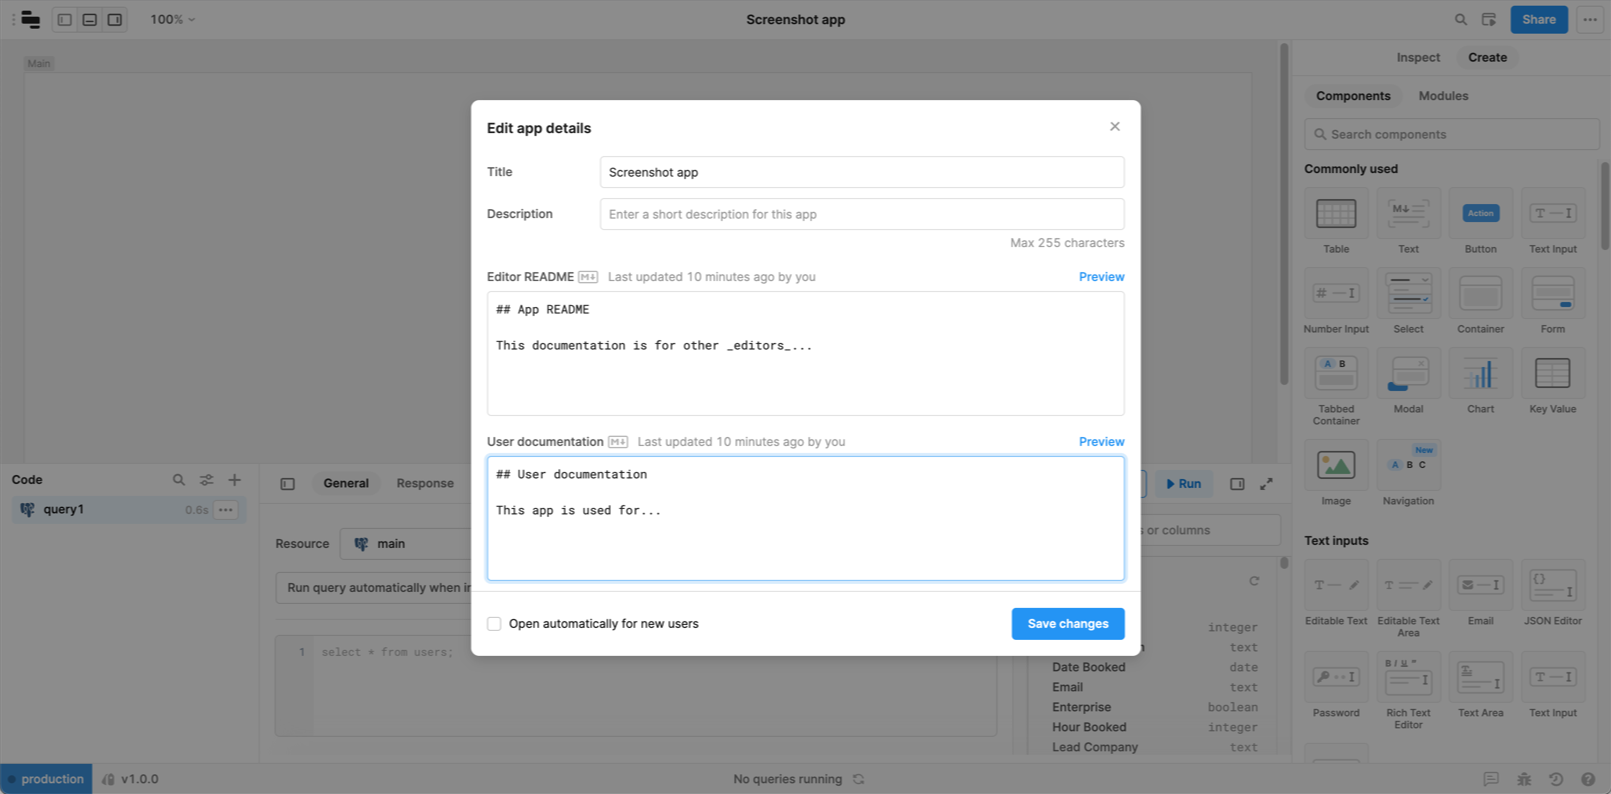Expand query editor to full screen
The image size is (1611, 794).
1266,484
